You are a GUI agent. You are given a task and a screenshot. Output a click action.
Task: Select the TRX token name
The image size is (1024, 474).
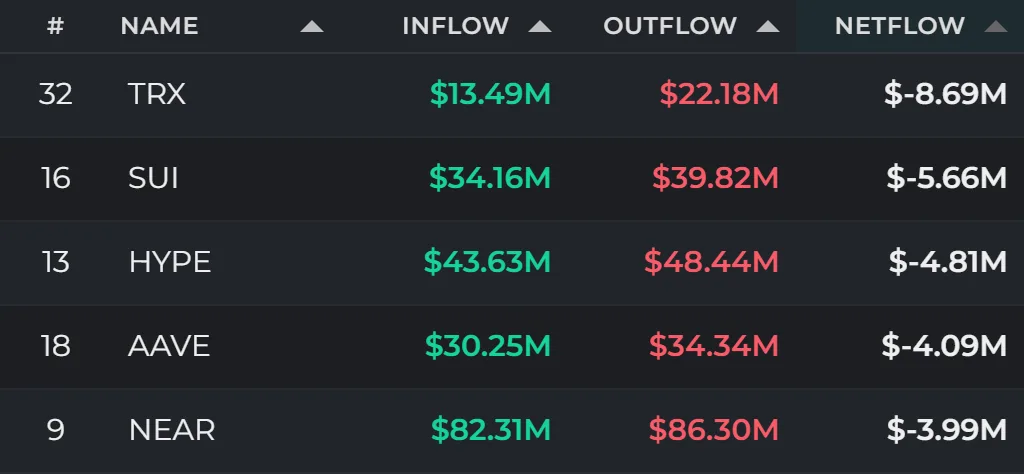tap(157, 95)
